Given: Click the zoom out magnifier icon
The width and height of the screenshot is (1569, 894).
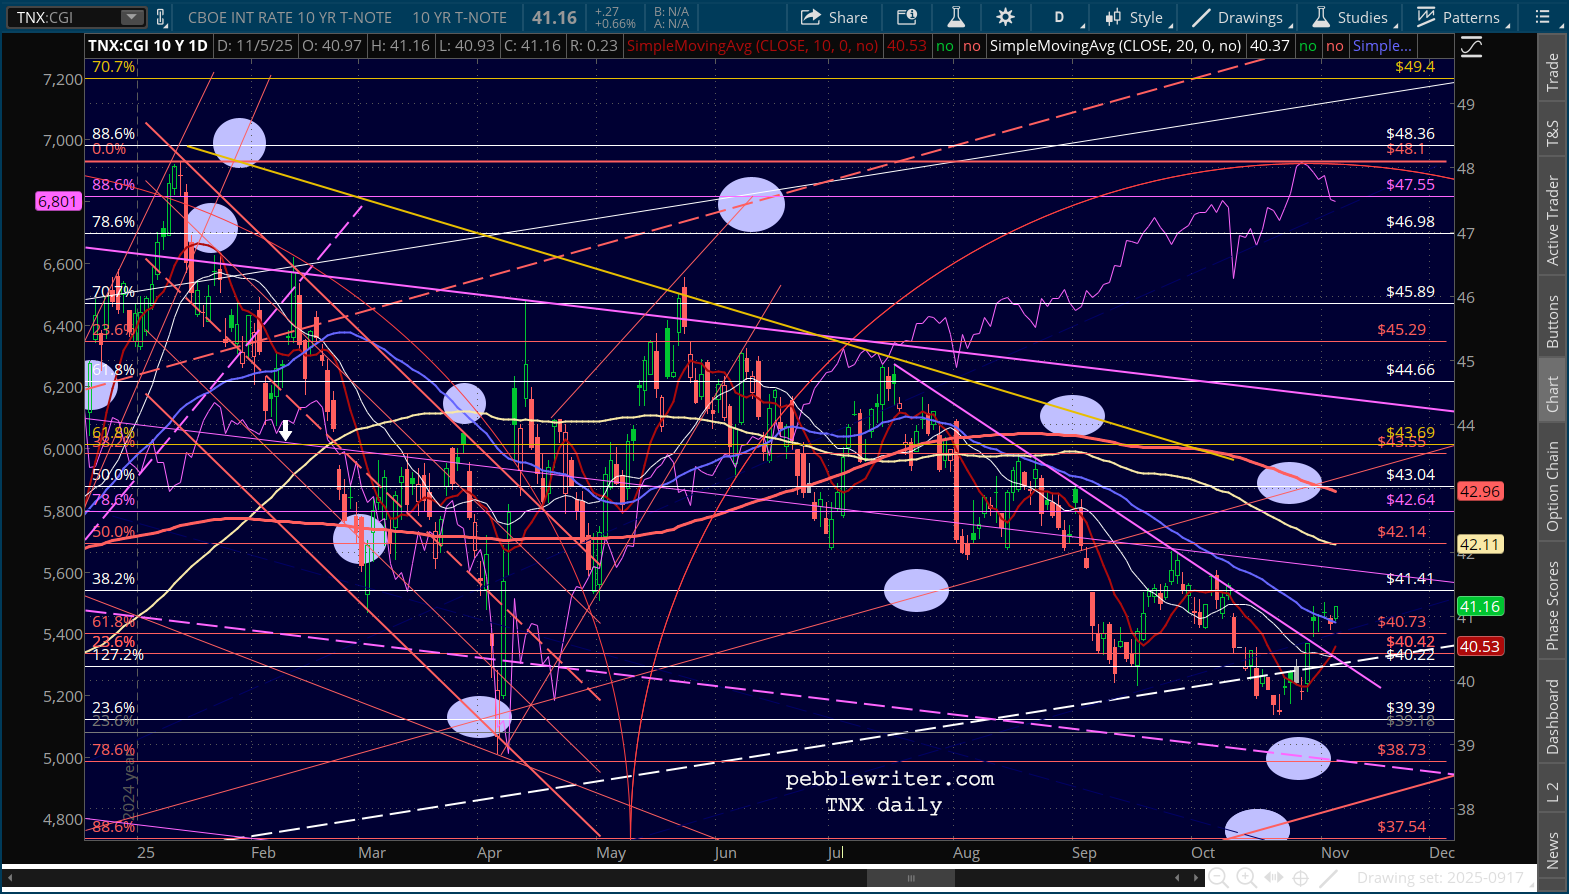Looking at the screenshot, I should tap(1218, 878).
